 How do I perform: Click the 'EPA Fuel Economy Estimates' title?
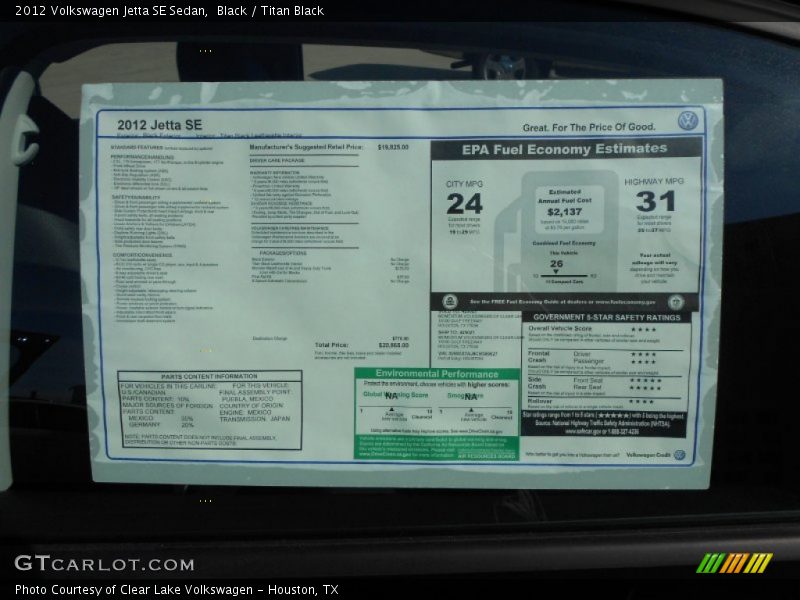point(564,149)
